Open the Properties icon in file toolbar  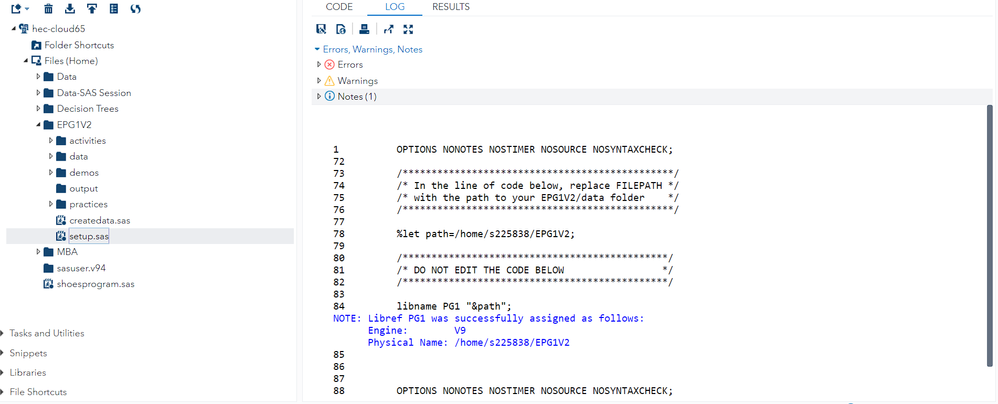tap(114, 9)
